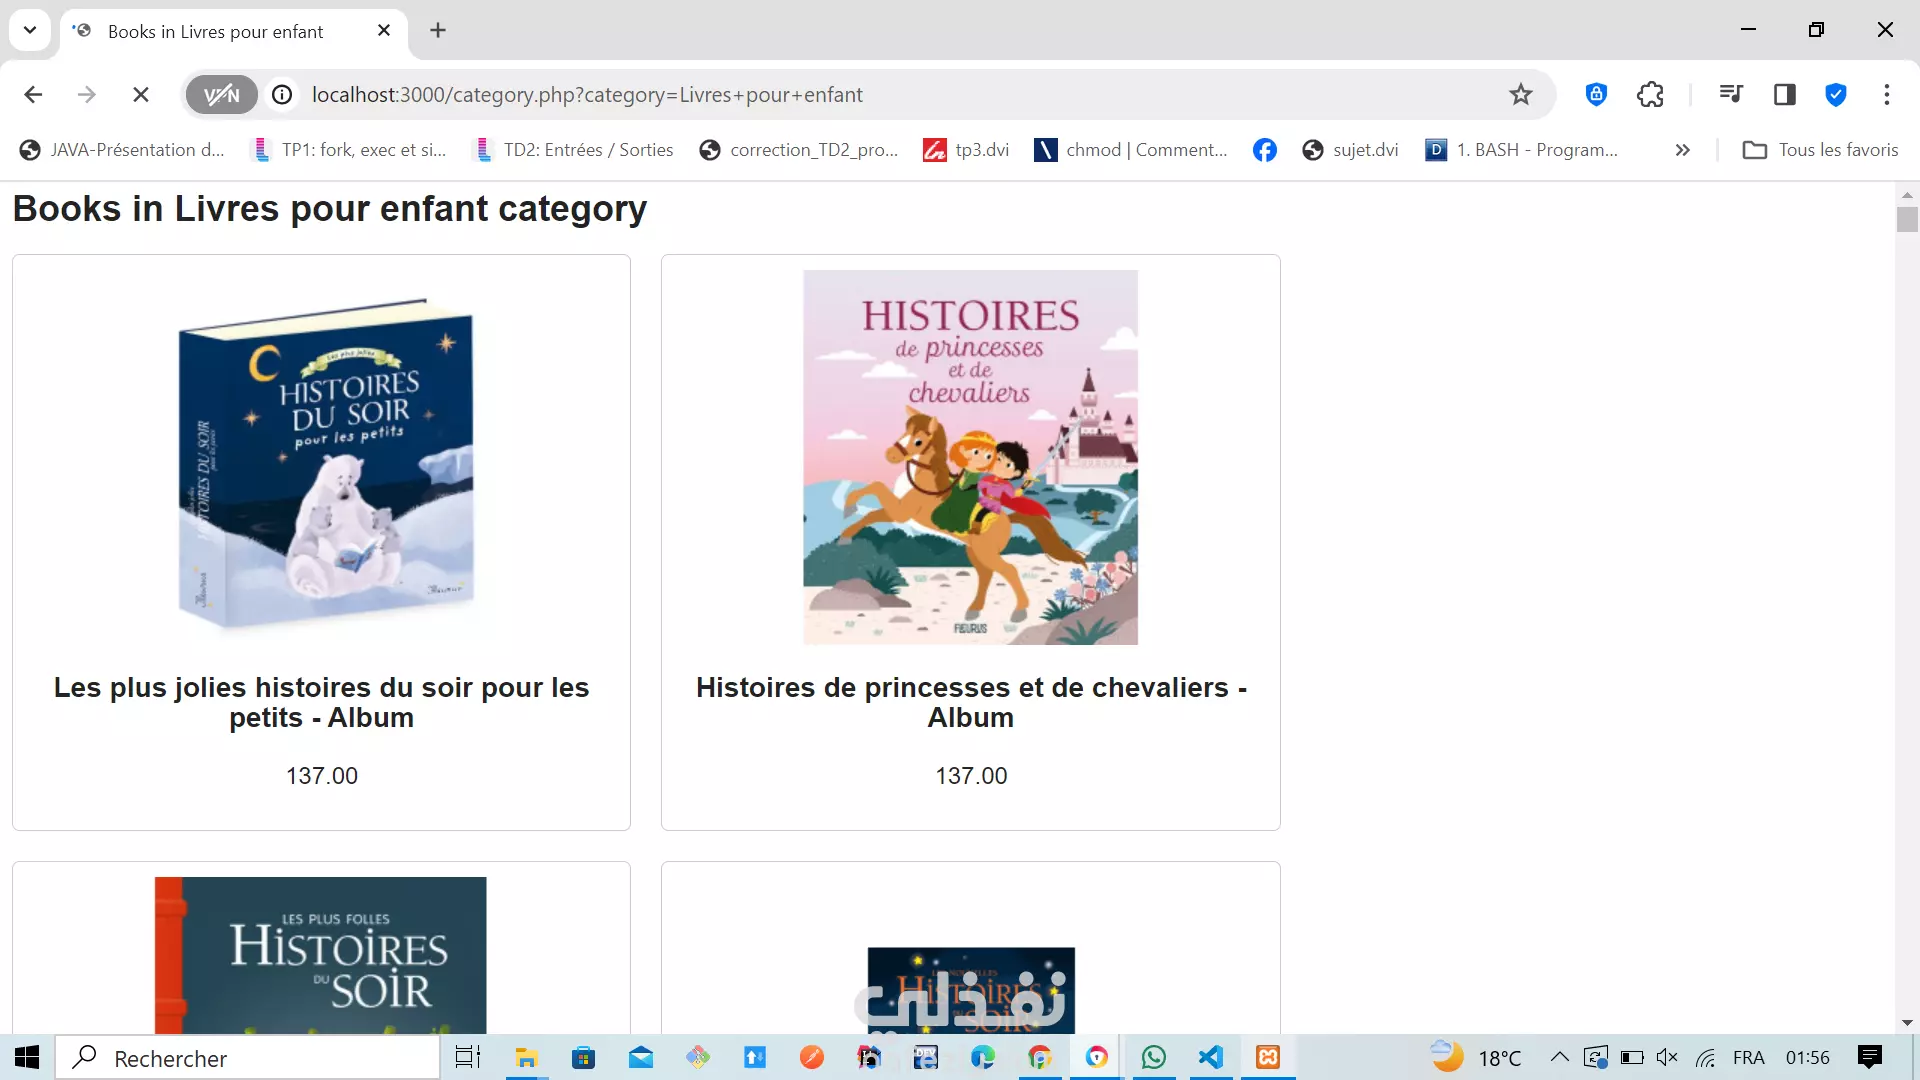Open sujet.dvi bookmark

1350,150
